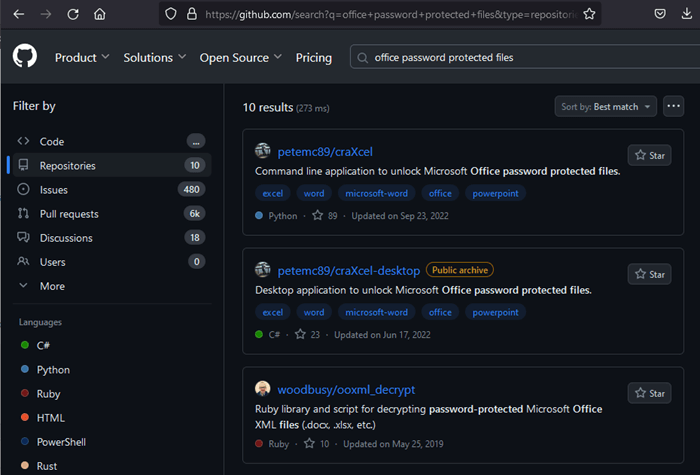700x475 pixels.
Task: Click the woodbusy/ooxml_decrypt avatar
Action: pos(262,389)
